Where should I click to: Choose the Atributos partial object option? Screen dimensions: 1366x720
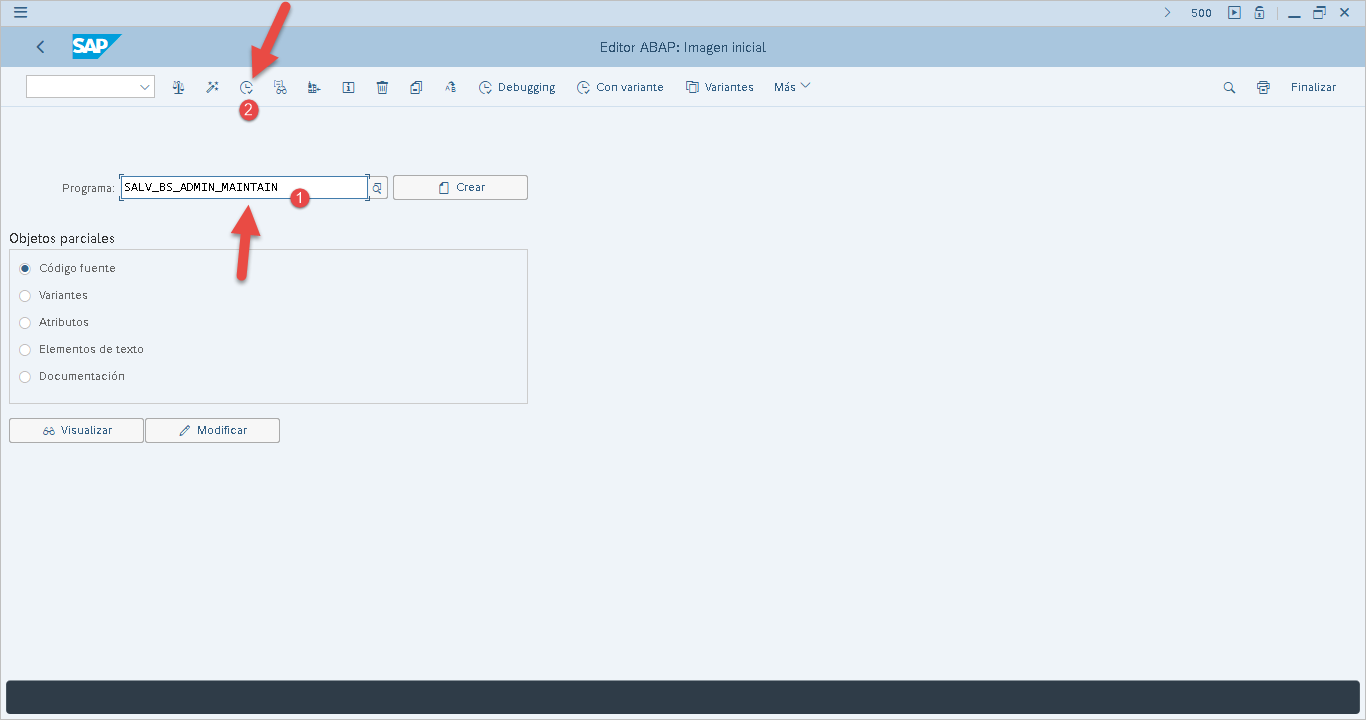tap(25, 322)
